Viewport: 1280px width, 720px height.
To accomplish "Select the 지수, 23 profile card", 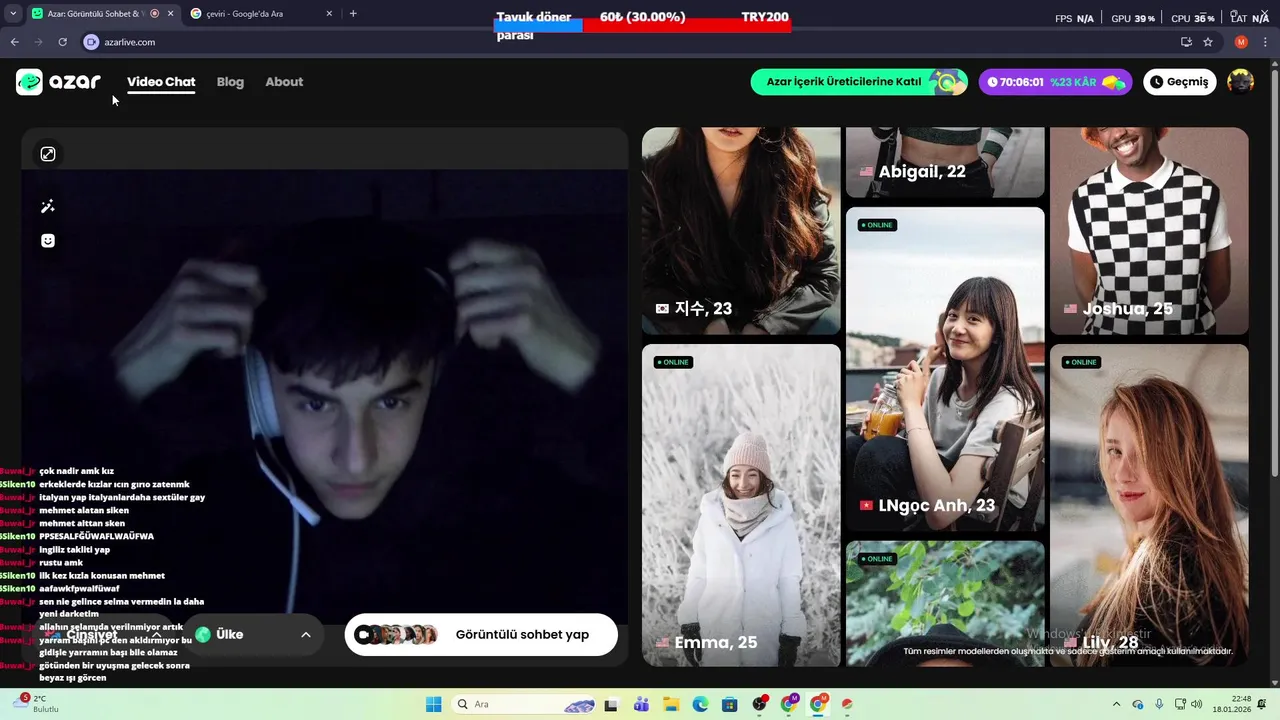I will click(741, 231).
